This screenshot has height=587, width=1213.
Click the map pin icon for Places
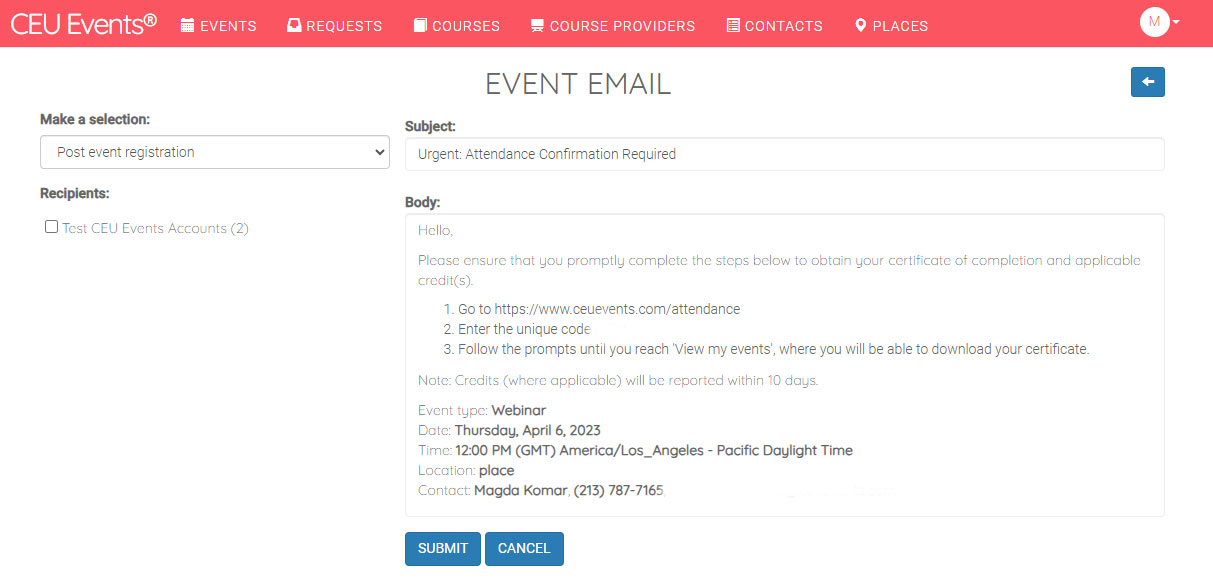coord(861,26)
